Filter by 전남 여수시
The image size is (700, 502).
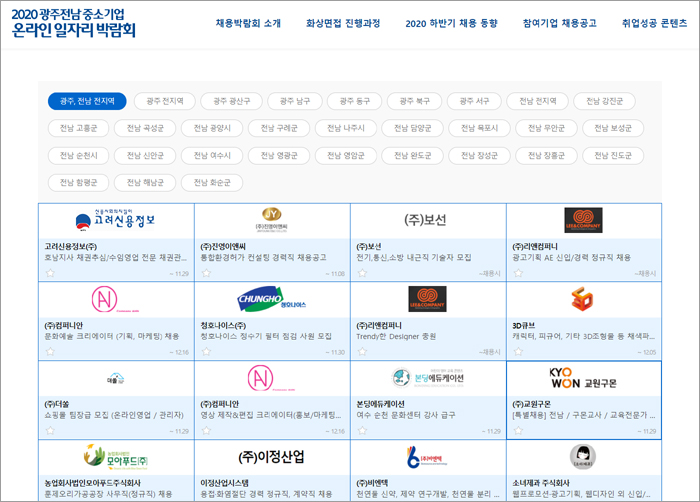pyautogui.click(x=212, y=155)
